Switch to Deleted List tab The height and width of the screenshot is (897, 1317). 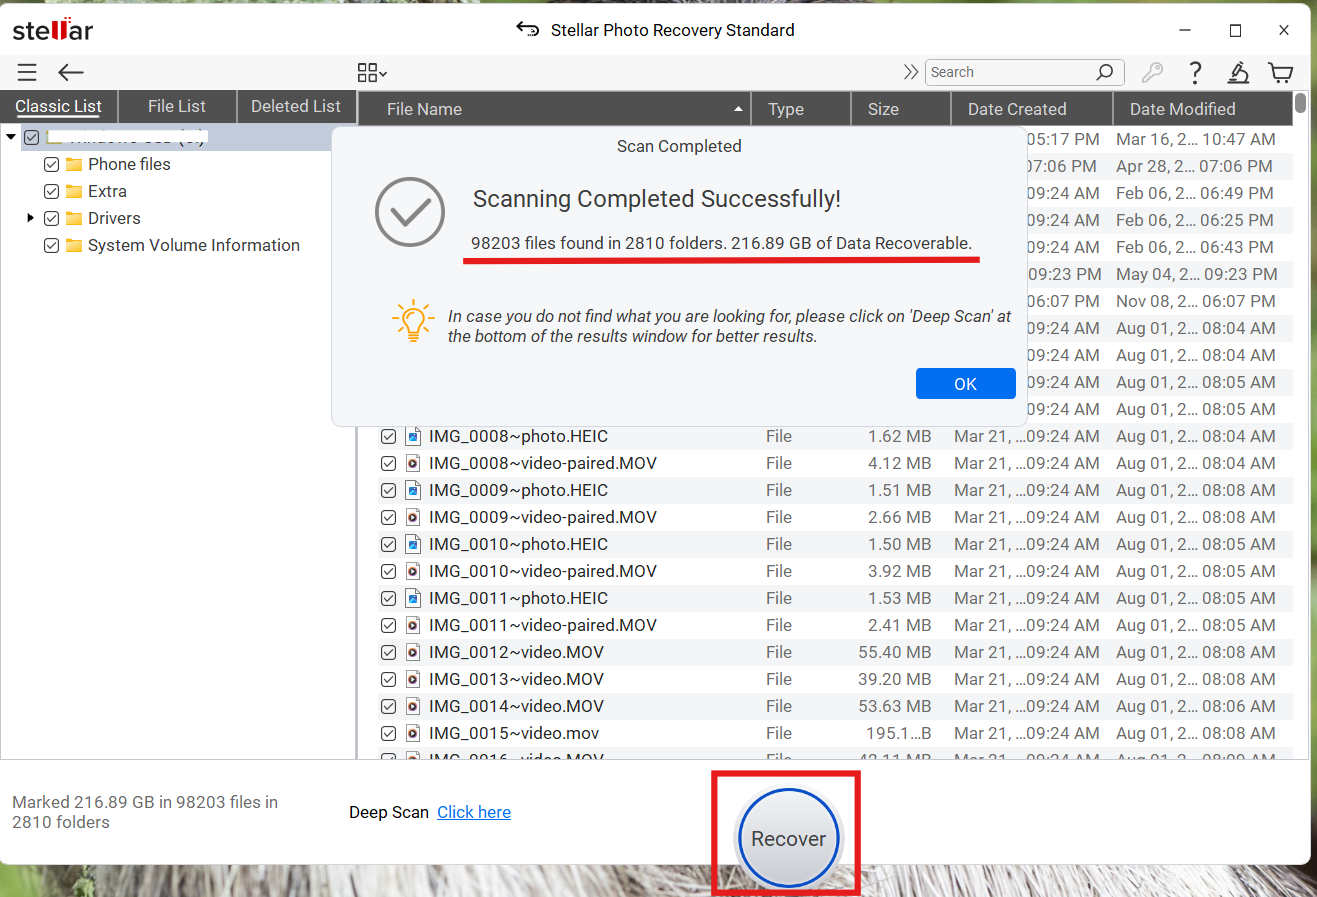296,106
